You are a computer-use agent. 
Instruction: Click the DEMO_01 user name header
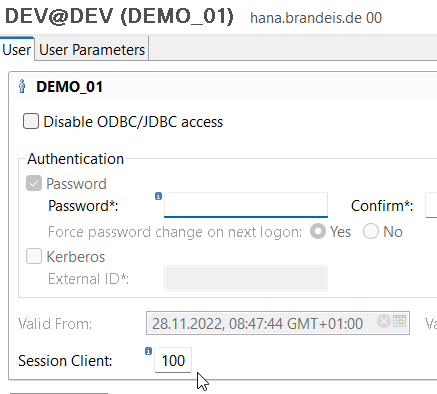coord(69,87)
